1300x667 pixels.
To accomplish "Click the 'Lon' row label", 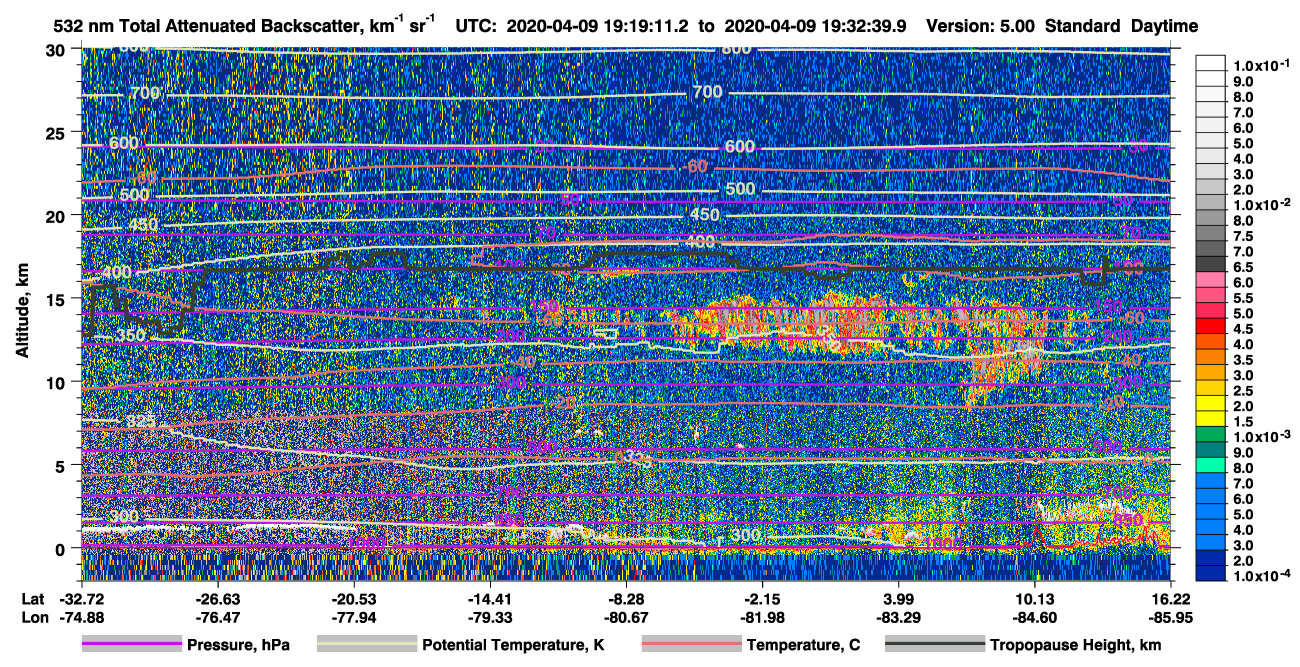I will pyautogui.click(x=33, y=618).
